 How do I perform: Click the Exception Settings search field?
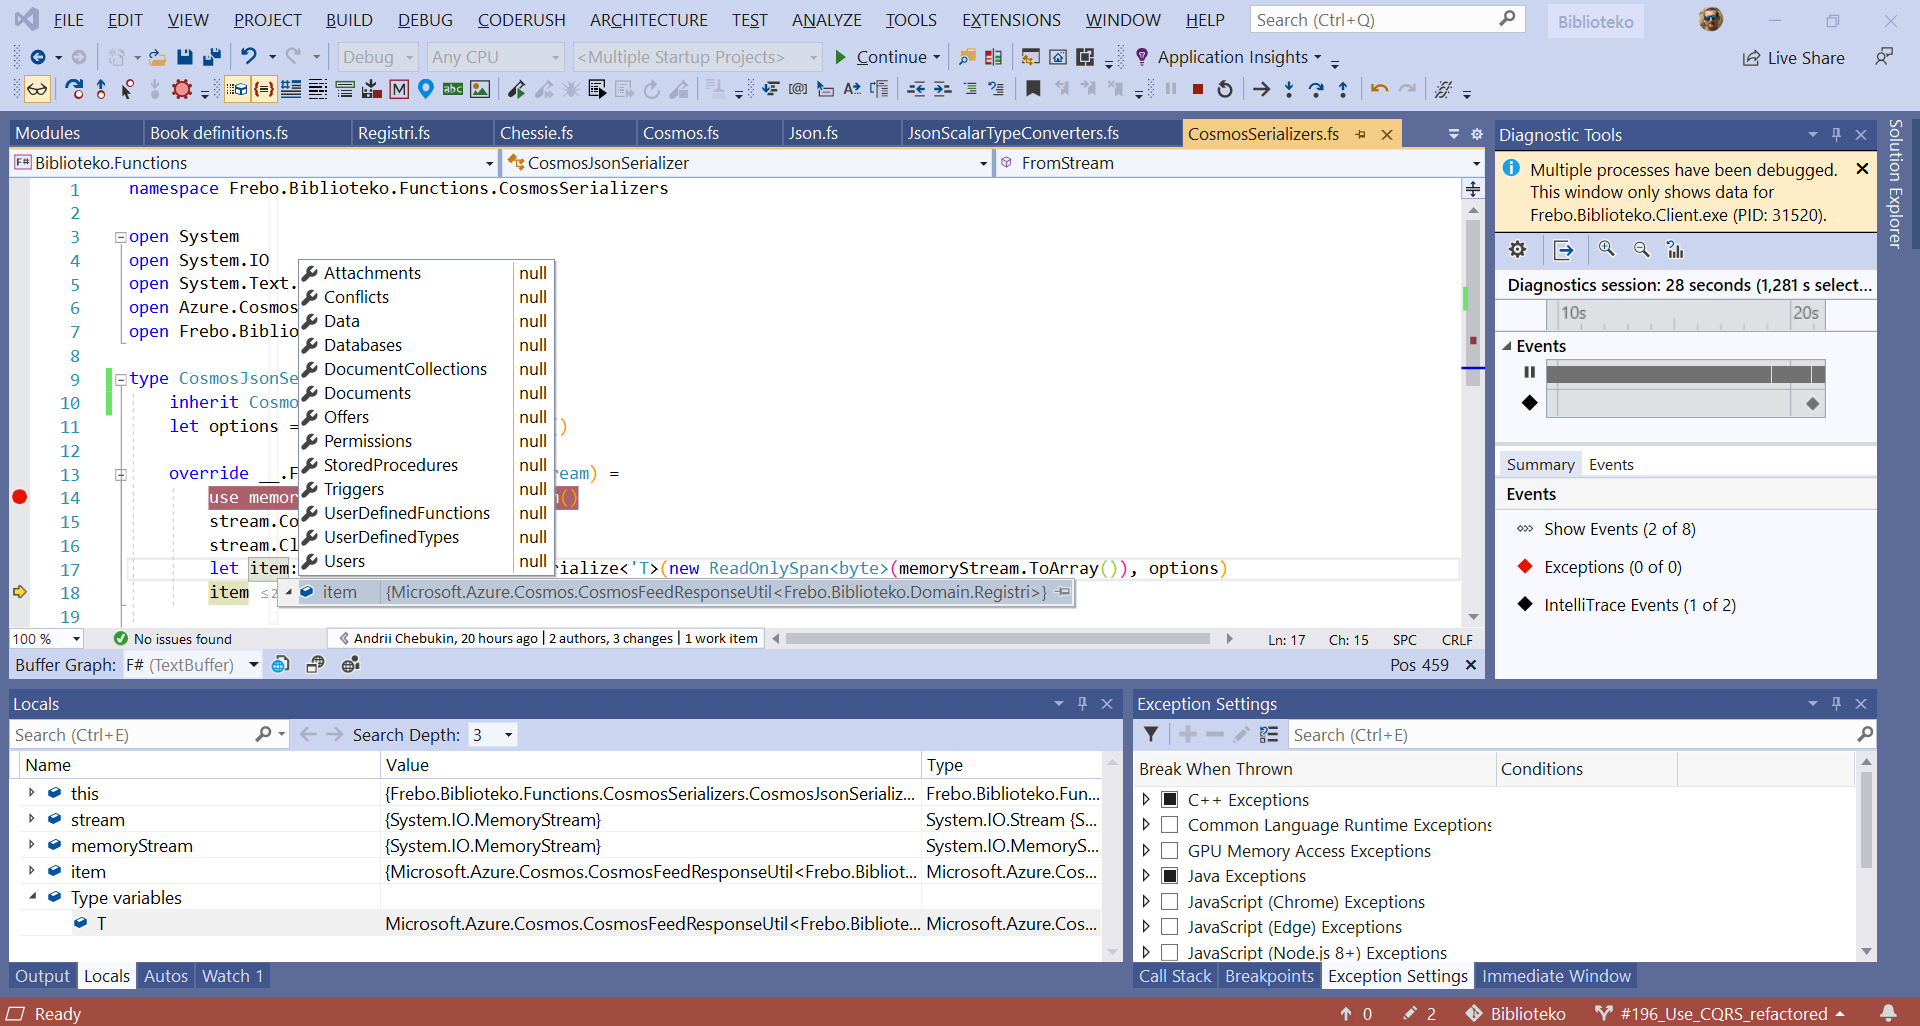coord(1570,734)
